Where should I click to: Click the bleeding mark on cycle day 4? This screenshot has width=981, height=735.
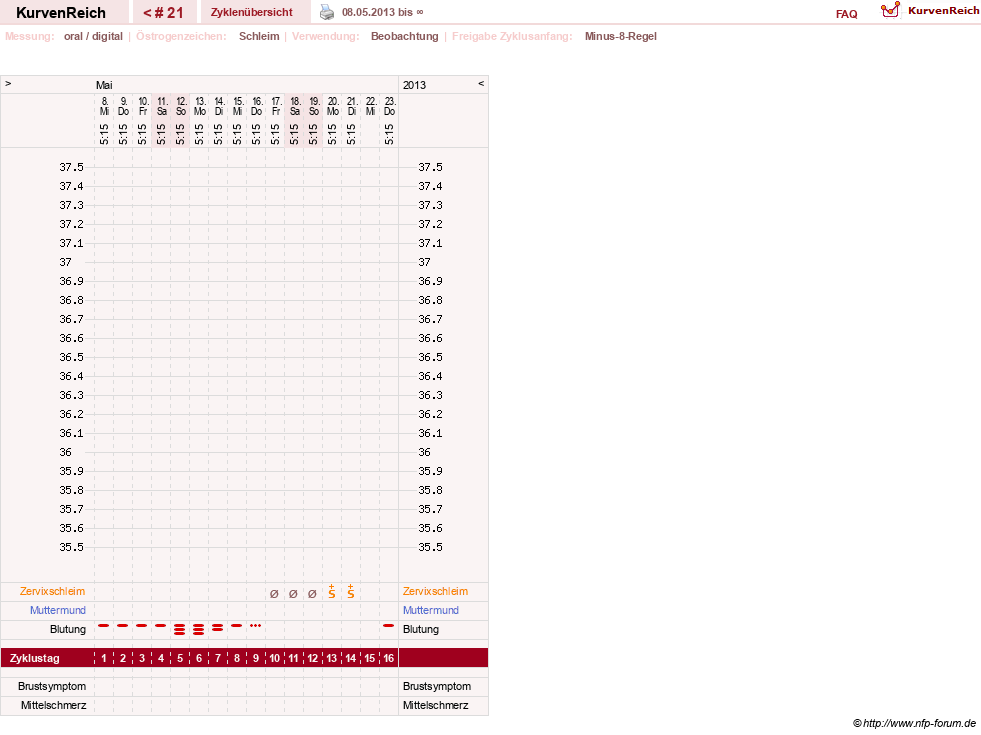coord(161,626)
